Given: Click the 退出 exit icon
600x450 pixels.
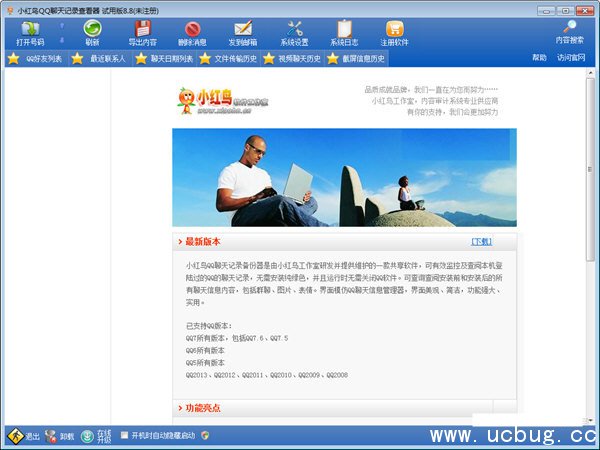Looking at the screenshot, I should [x=16, y=435].
